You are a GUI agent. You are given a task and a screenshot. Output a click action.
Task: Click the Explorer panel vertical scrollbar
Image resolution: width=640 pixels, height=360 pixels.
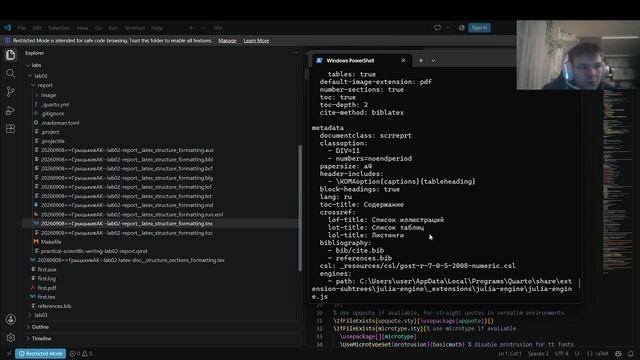(x=300, y=208)
